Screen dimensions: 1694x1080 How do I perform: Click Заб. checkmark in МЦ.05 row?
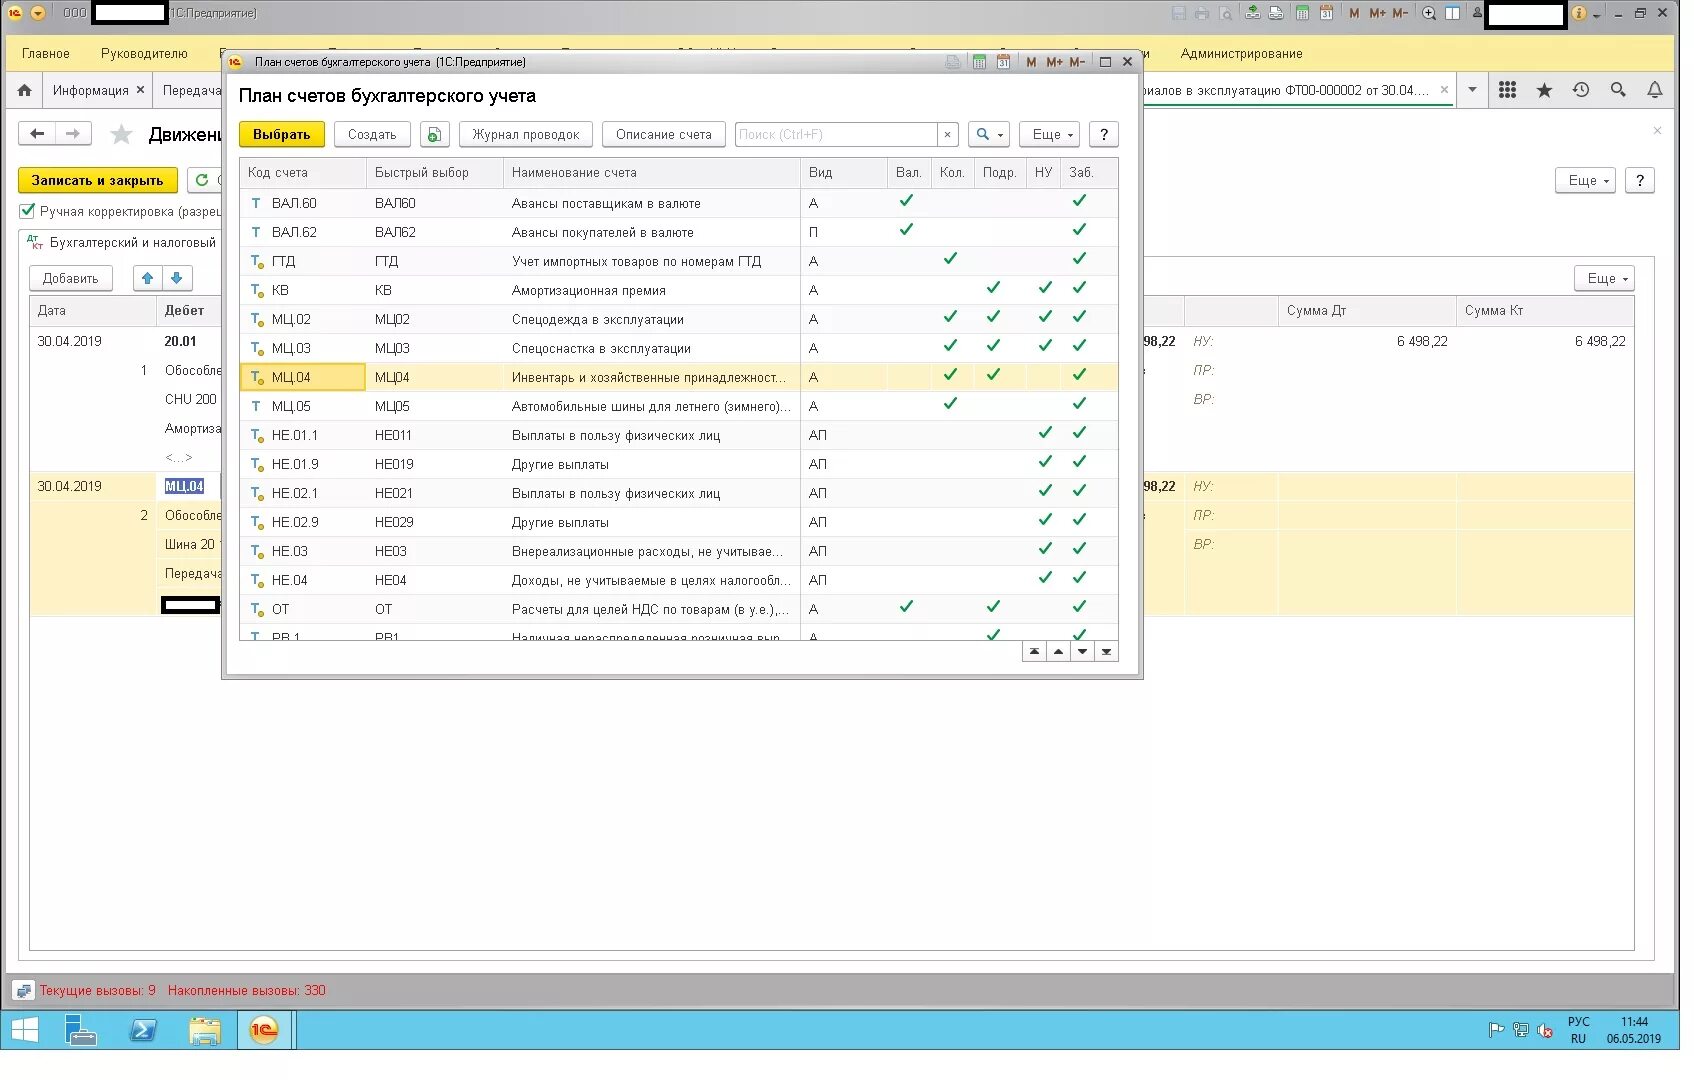pos(1079,404)
